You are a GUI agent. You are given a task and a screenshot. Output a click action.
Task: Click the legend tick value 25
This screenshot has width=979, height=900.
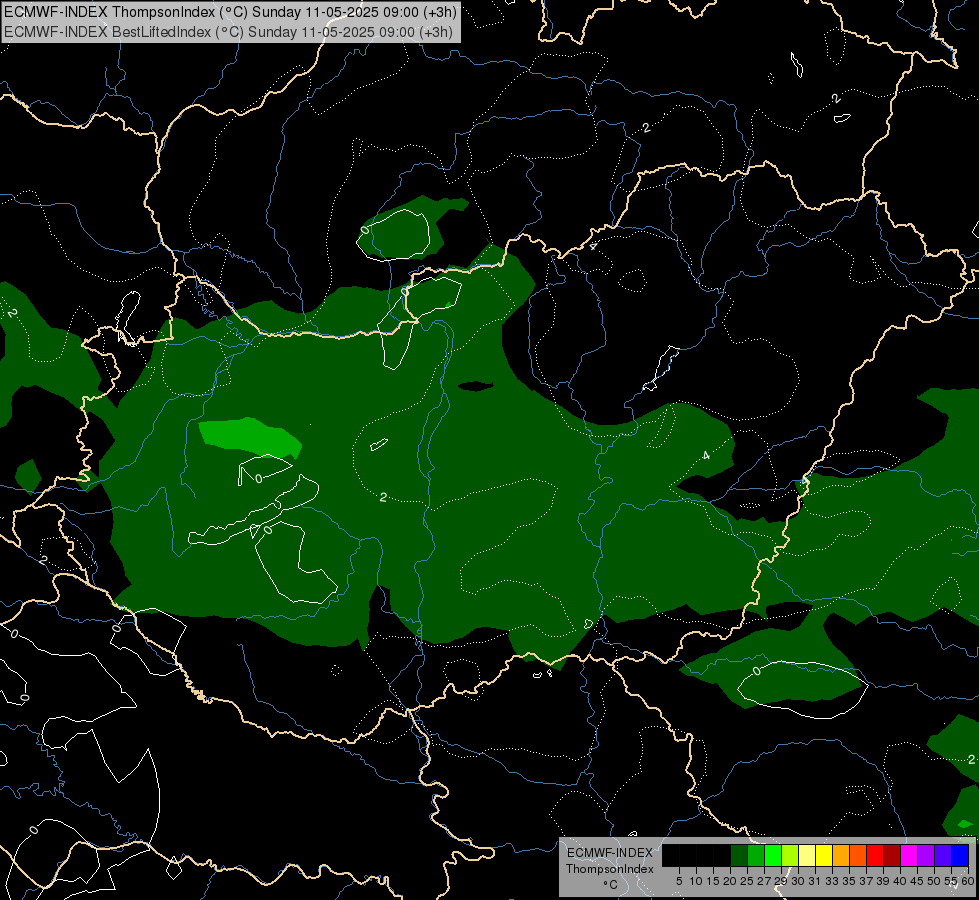coord(747,881)
